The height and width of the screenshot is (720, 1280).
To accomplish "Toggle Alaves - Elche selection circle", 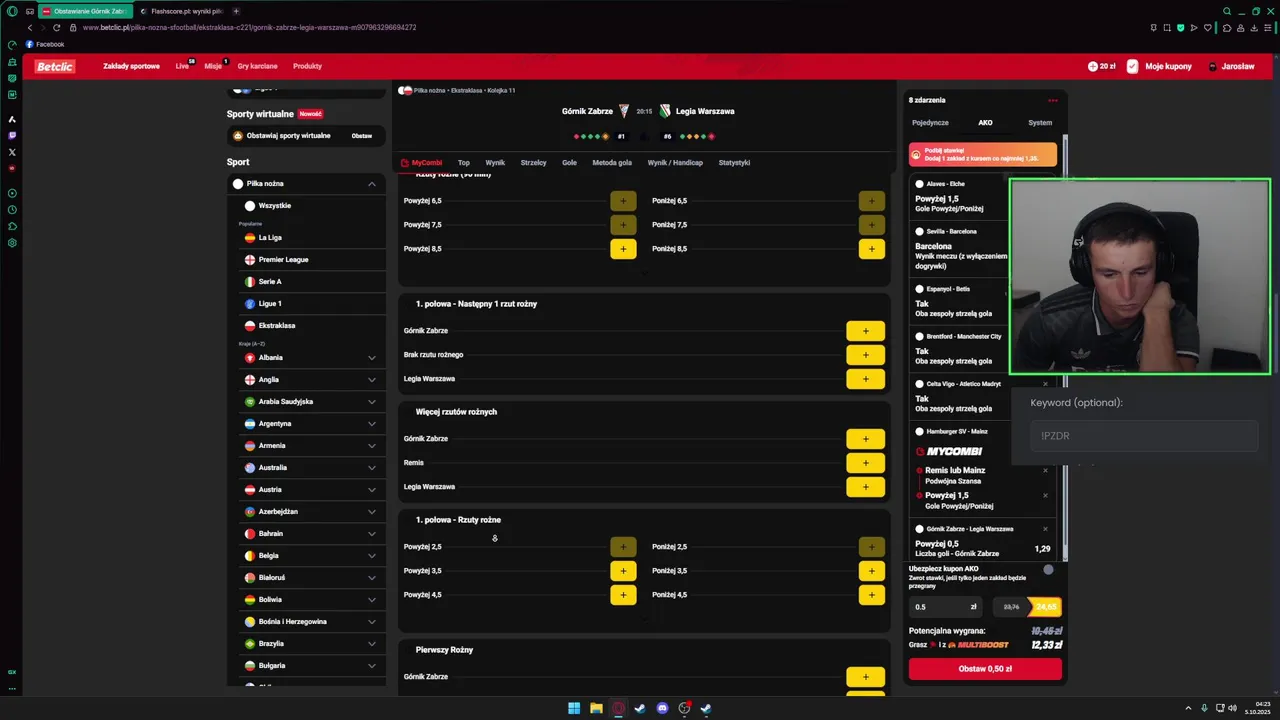I will pos(919,184).
